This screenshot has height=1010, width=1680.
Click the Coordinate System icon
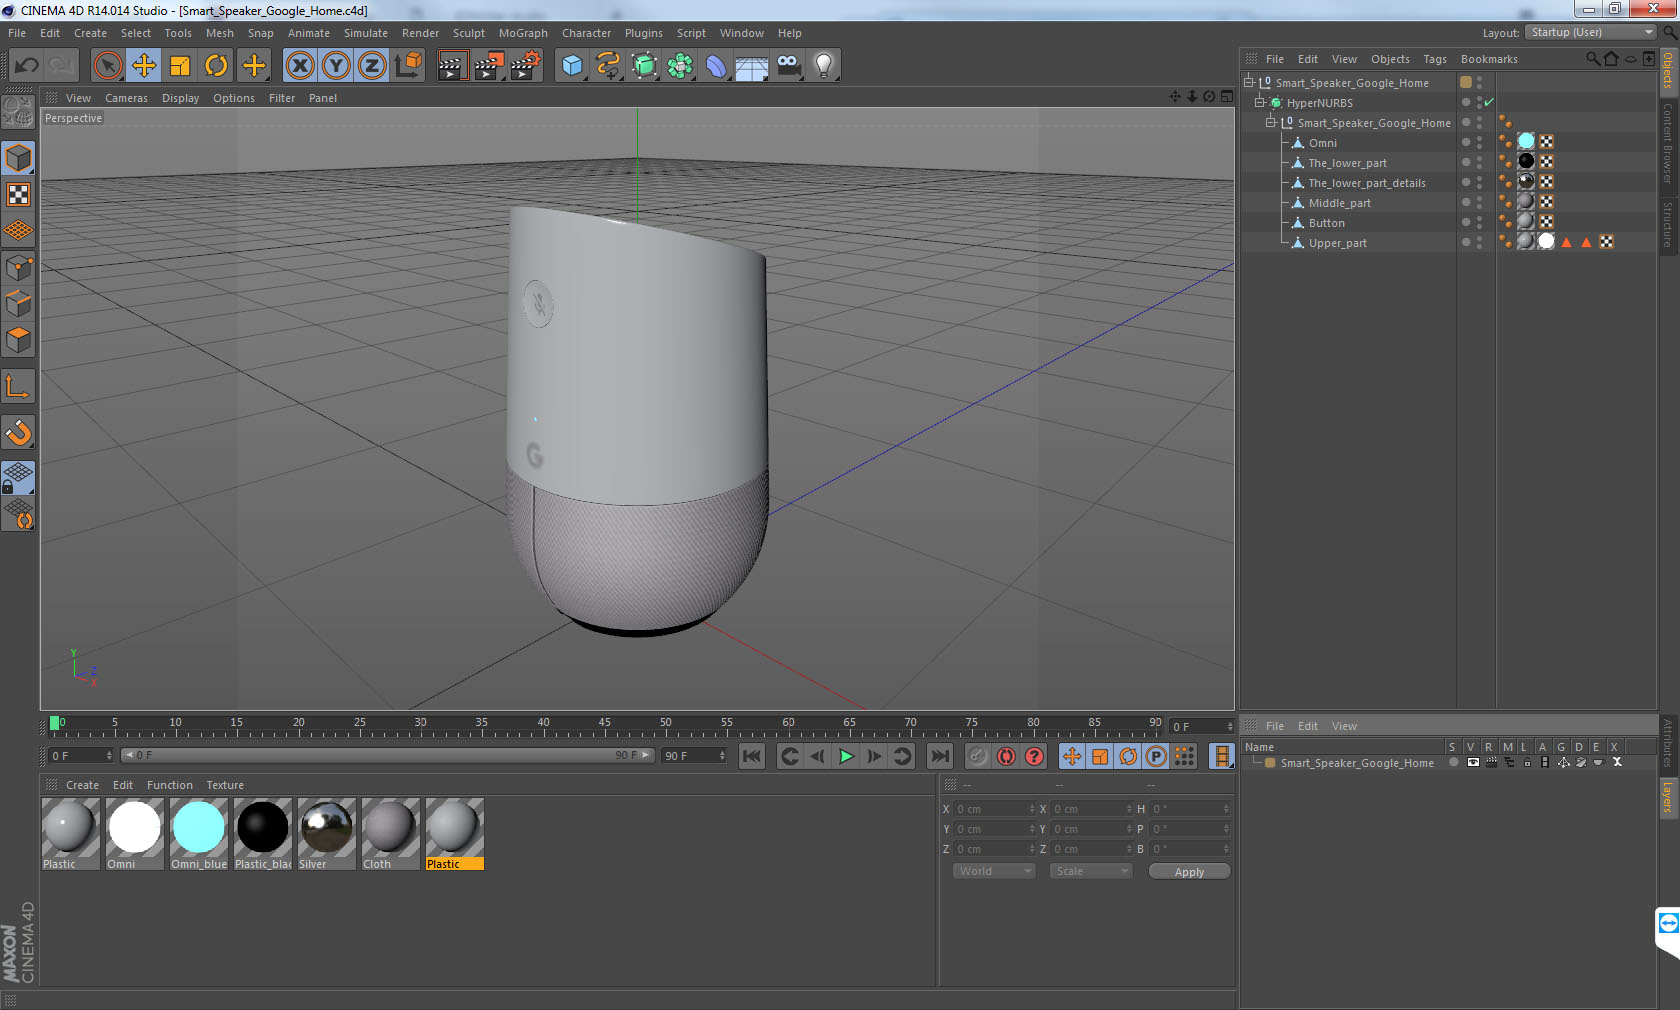click(x=408, y=66)
